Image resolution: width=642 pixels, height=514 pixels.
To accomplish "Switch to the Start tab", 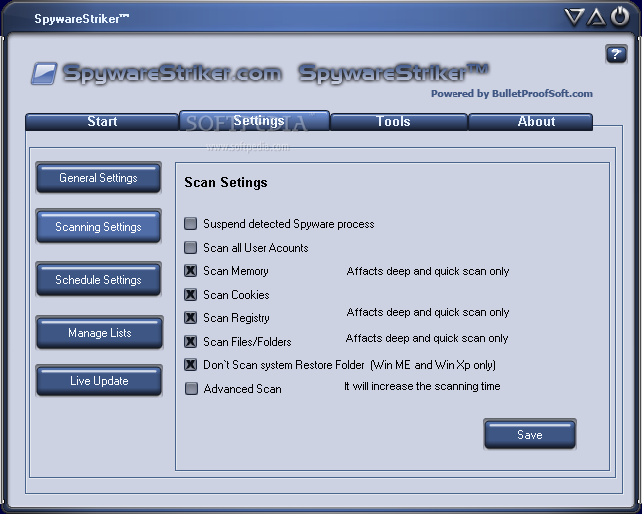I will 102,122.
